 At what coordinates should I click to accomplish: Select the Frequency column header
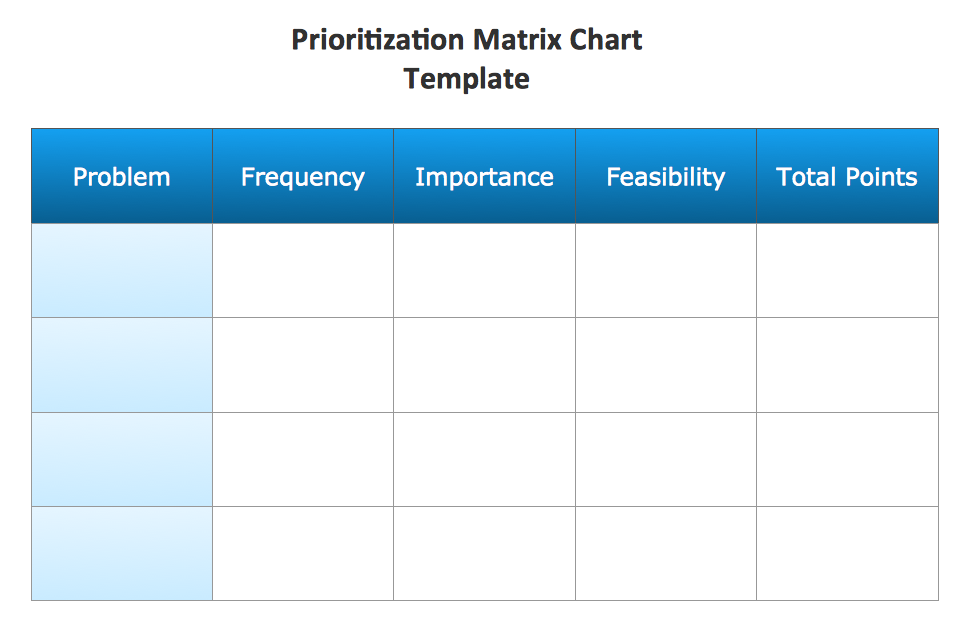tap(303, 177)
